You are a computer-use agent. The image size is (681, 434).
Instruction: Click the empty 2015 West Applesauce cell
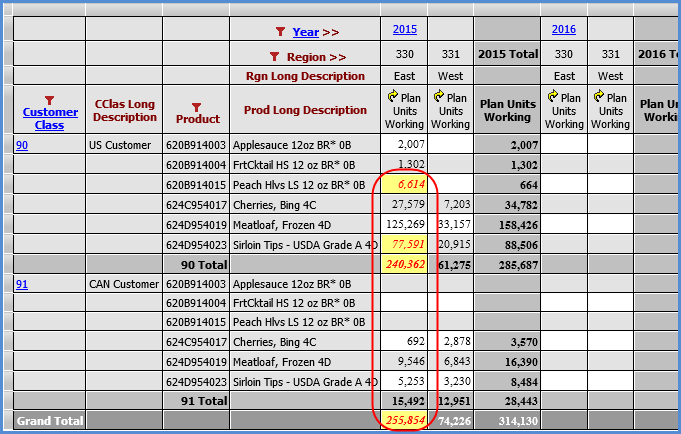click(x=450, y=146)
